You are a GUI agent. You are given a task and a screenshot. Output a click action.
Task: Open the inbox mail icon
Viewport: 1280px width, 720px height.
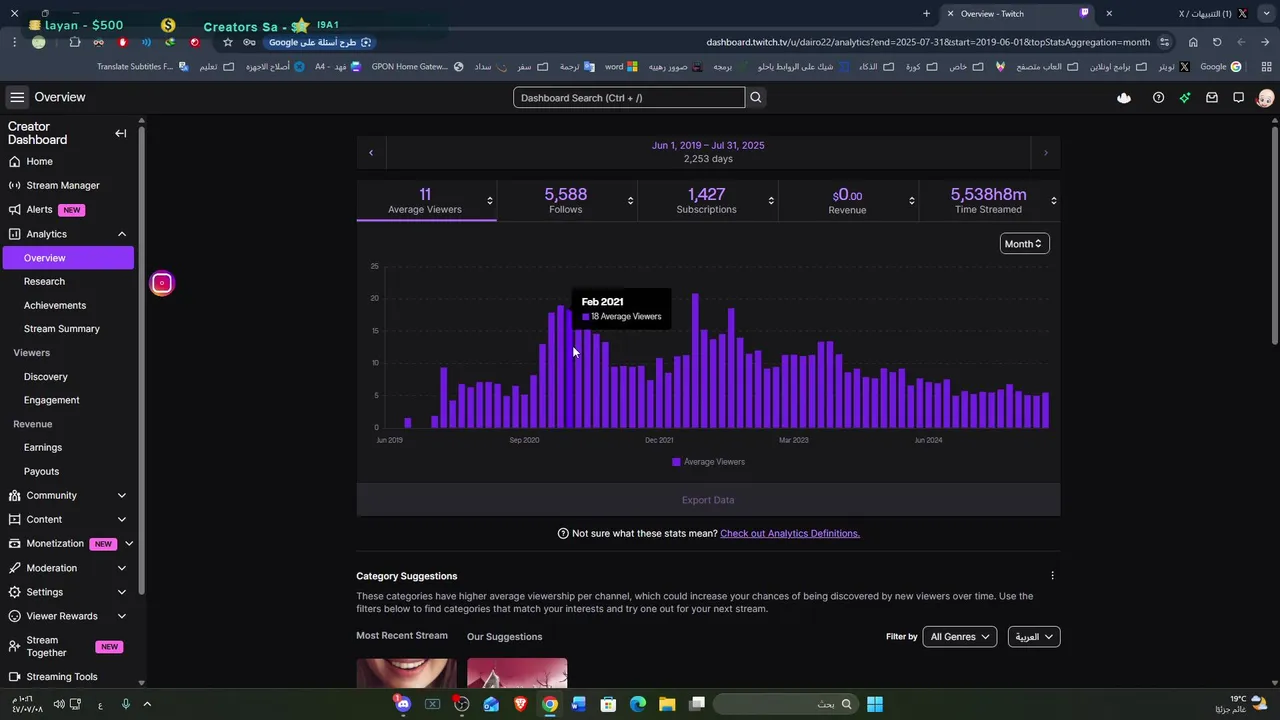tap(1212, 98)
